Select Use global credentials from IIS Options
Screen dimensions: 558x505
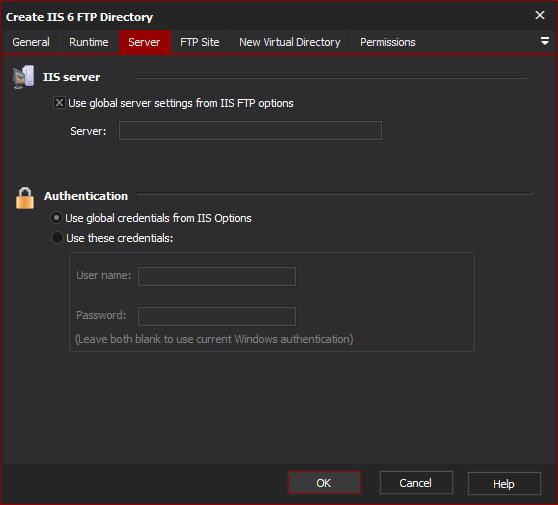click(x=56, y=218)
